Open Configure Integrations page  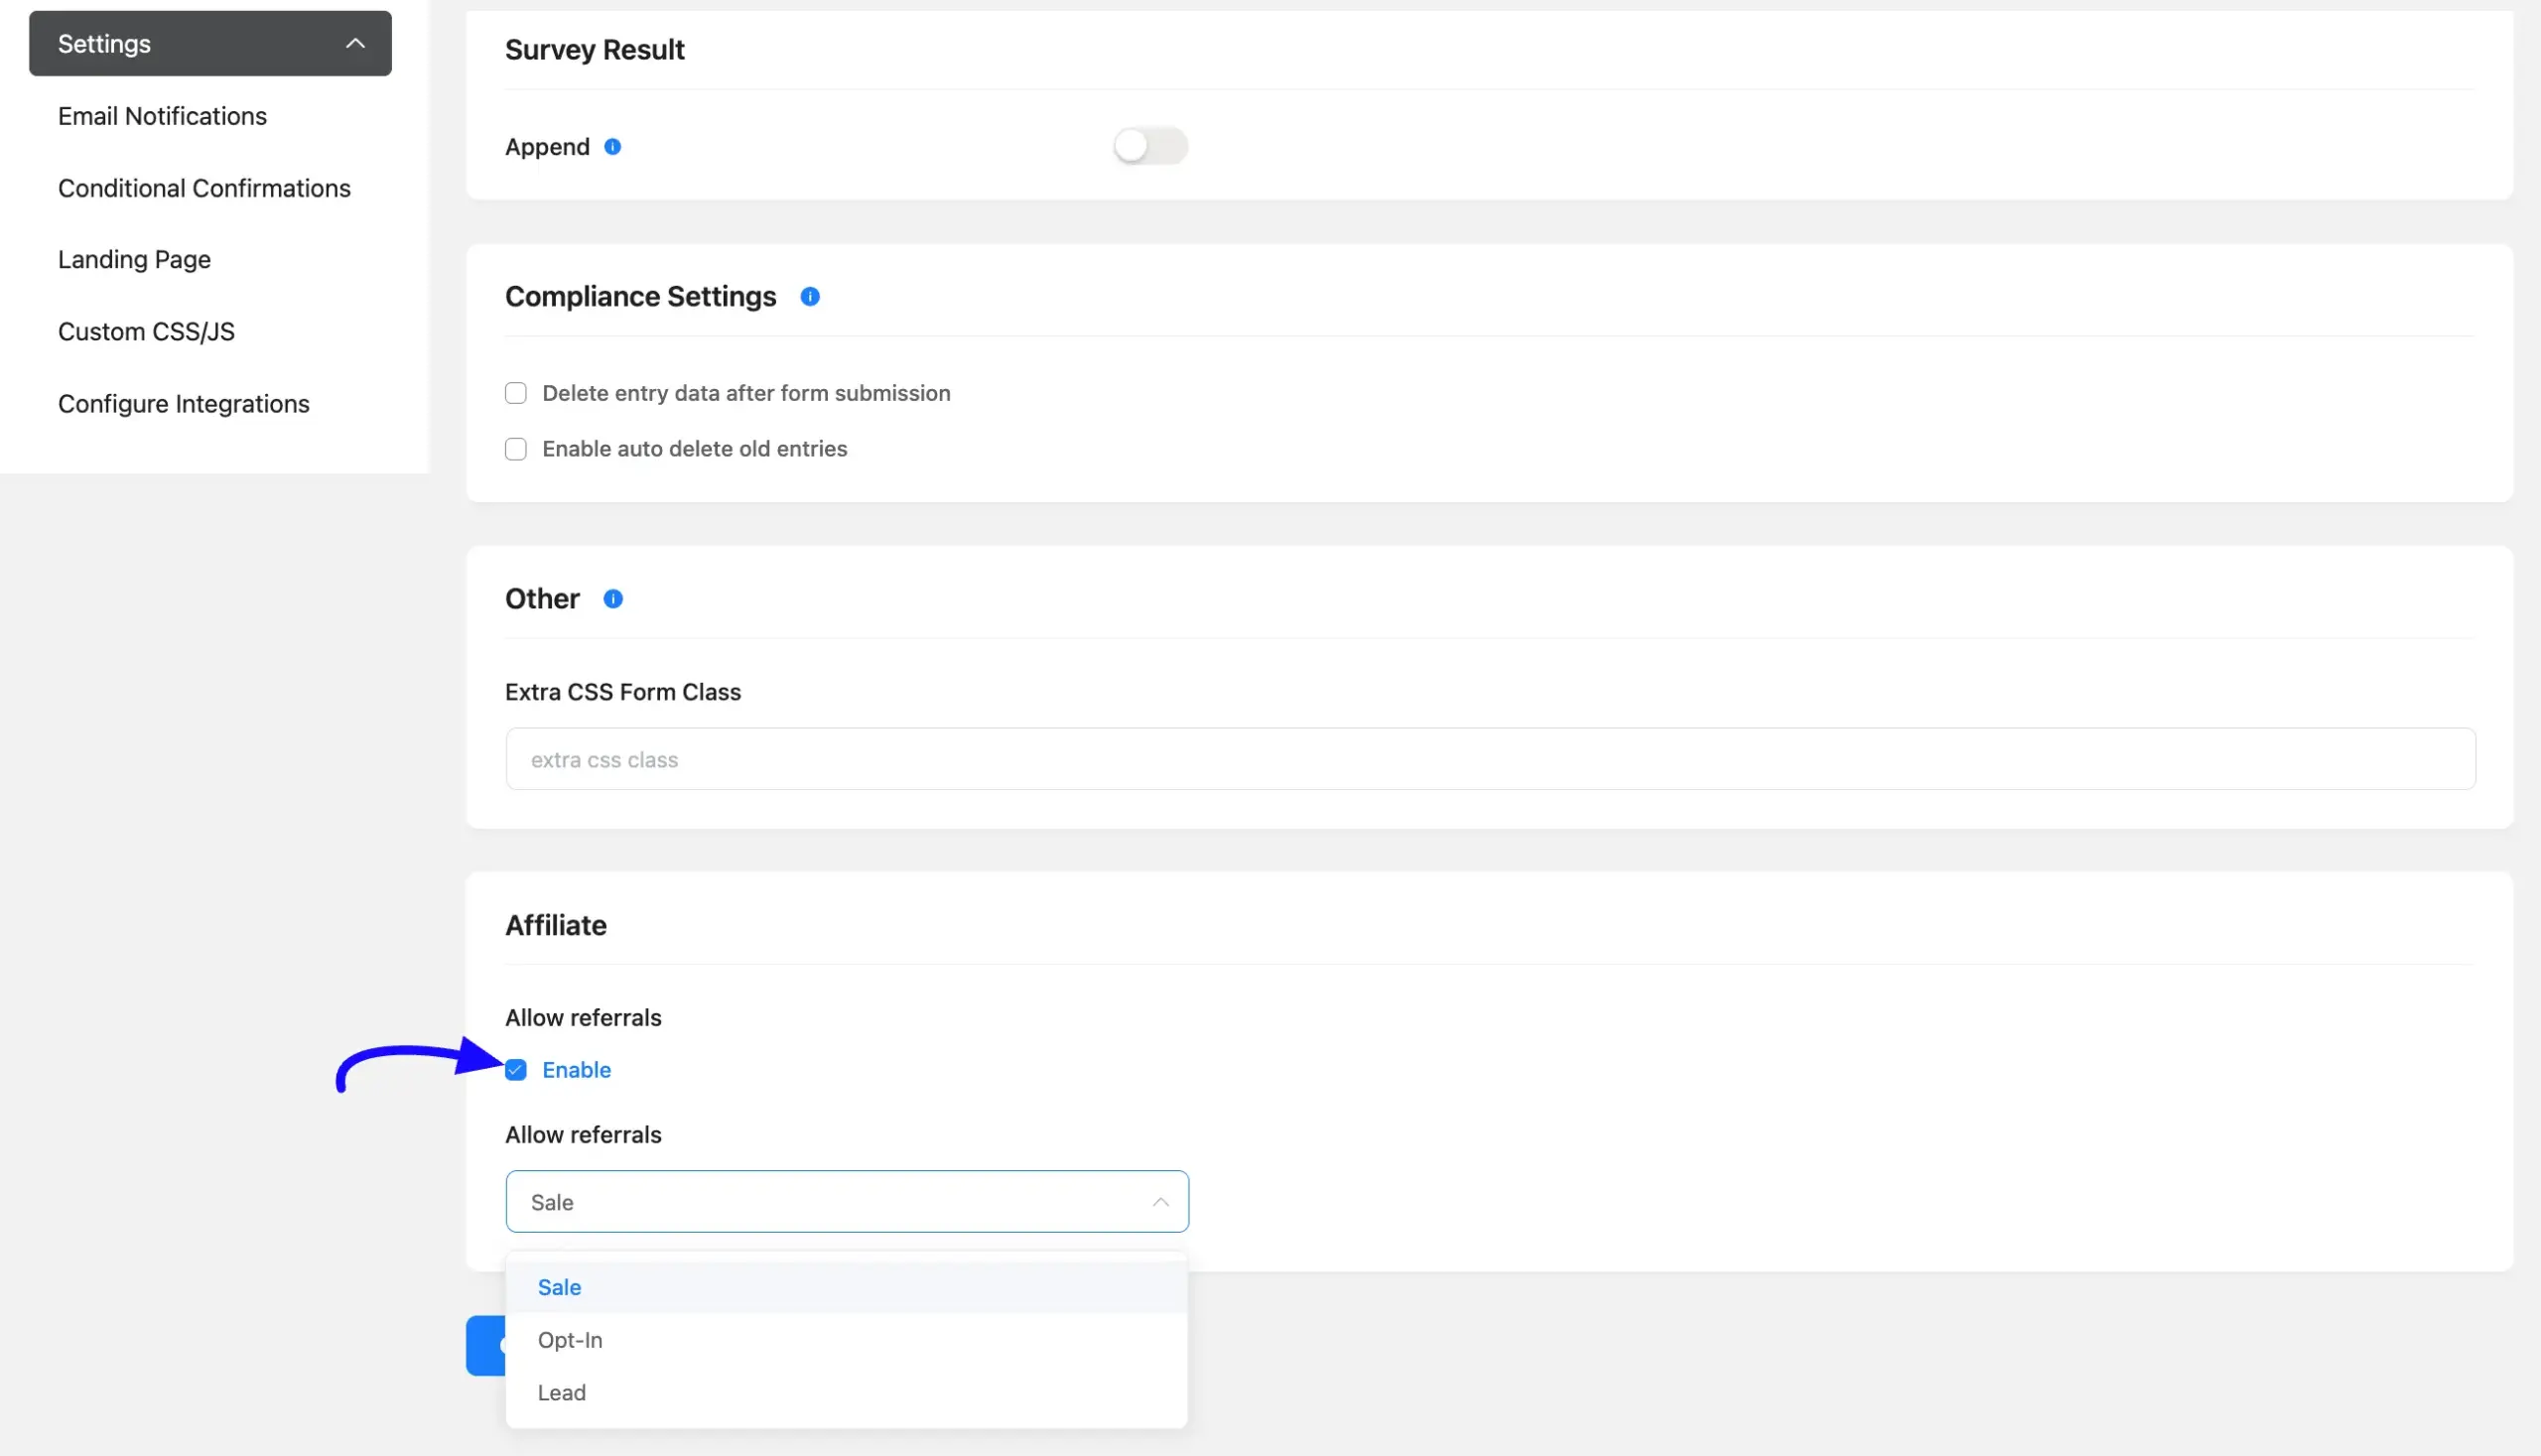(184, 404)
